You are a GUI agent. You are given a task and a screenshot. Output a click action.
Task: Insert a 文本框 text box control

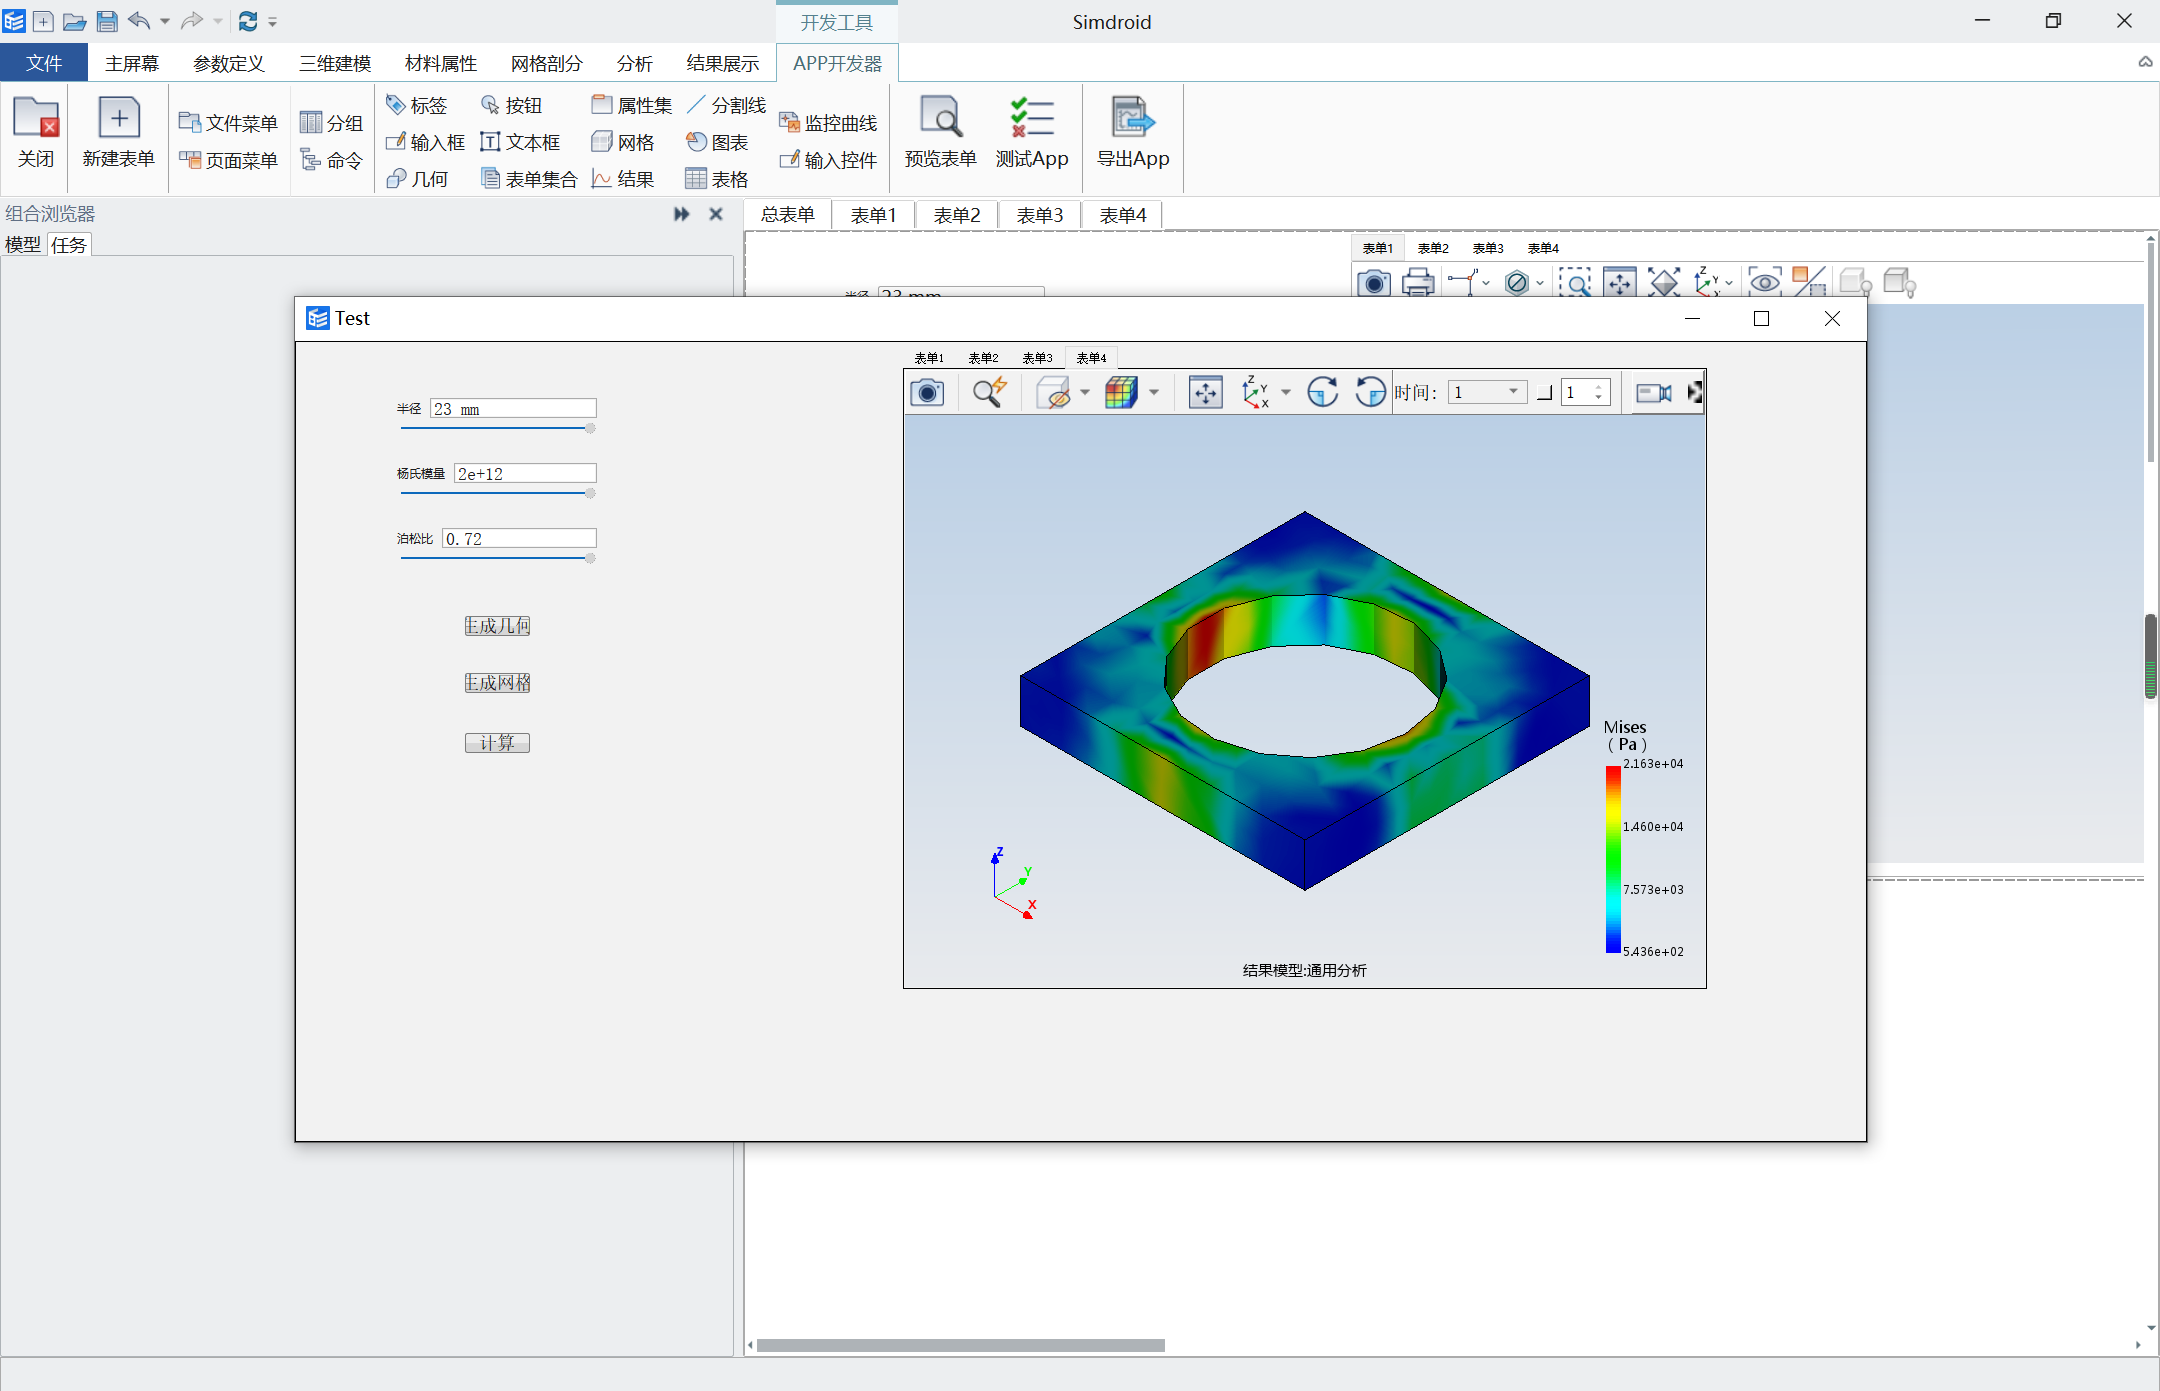tap(520, 142)
